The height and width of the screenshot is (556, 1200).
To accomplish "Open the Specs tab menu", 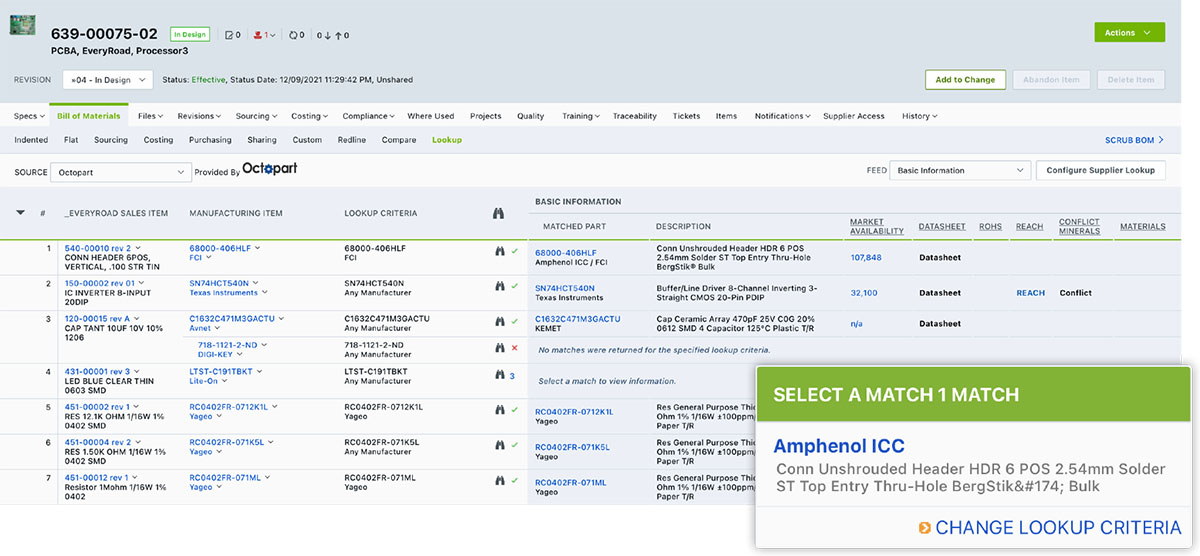I will pos(28,116).
